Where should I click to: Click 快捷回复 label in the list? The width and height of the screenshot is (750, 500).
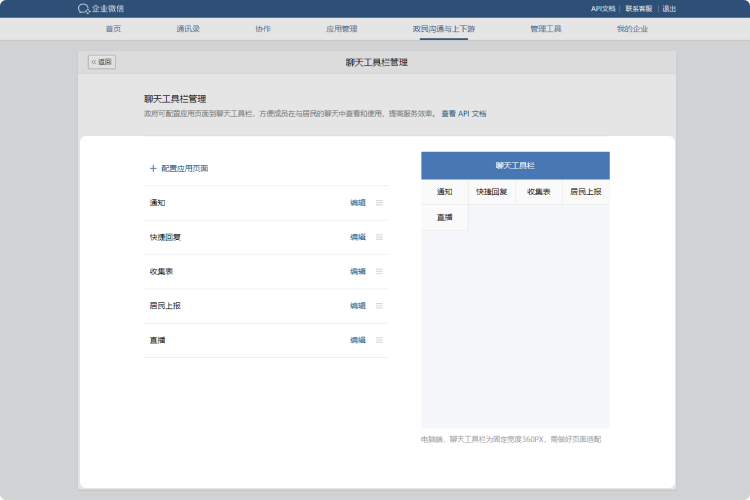(x=165, y=237)
